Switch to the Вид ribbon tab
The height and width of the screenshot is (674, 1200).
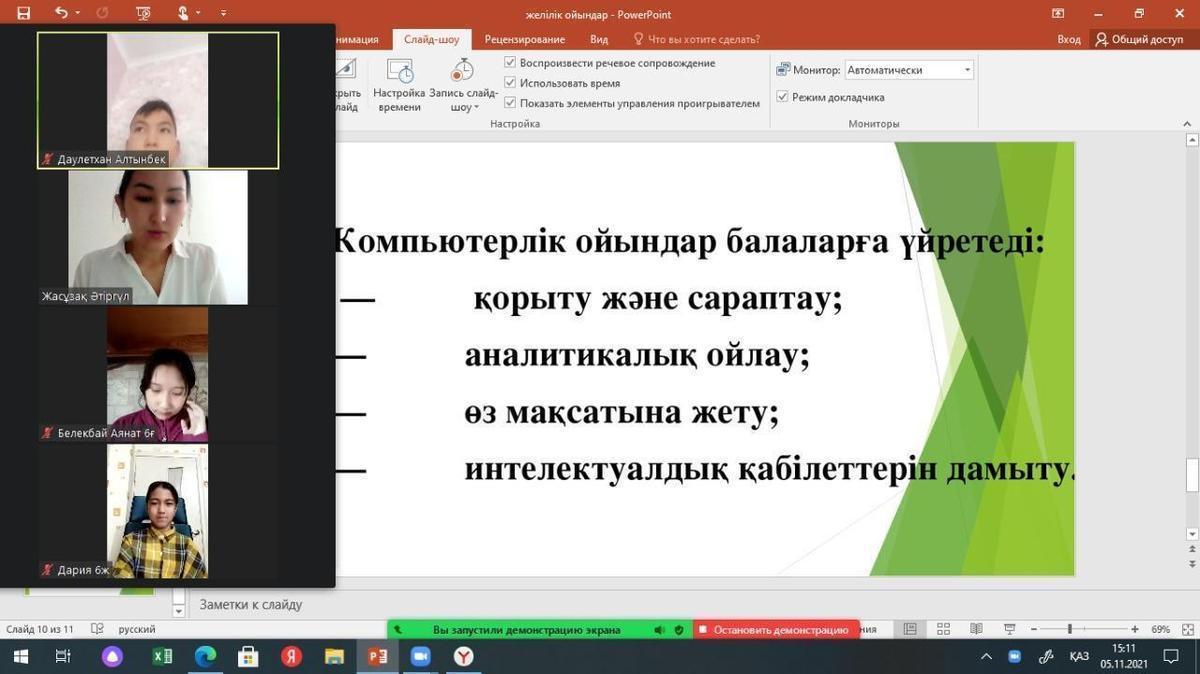tap(599, 40)
